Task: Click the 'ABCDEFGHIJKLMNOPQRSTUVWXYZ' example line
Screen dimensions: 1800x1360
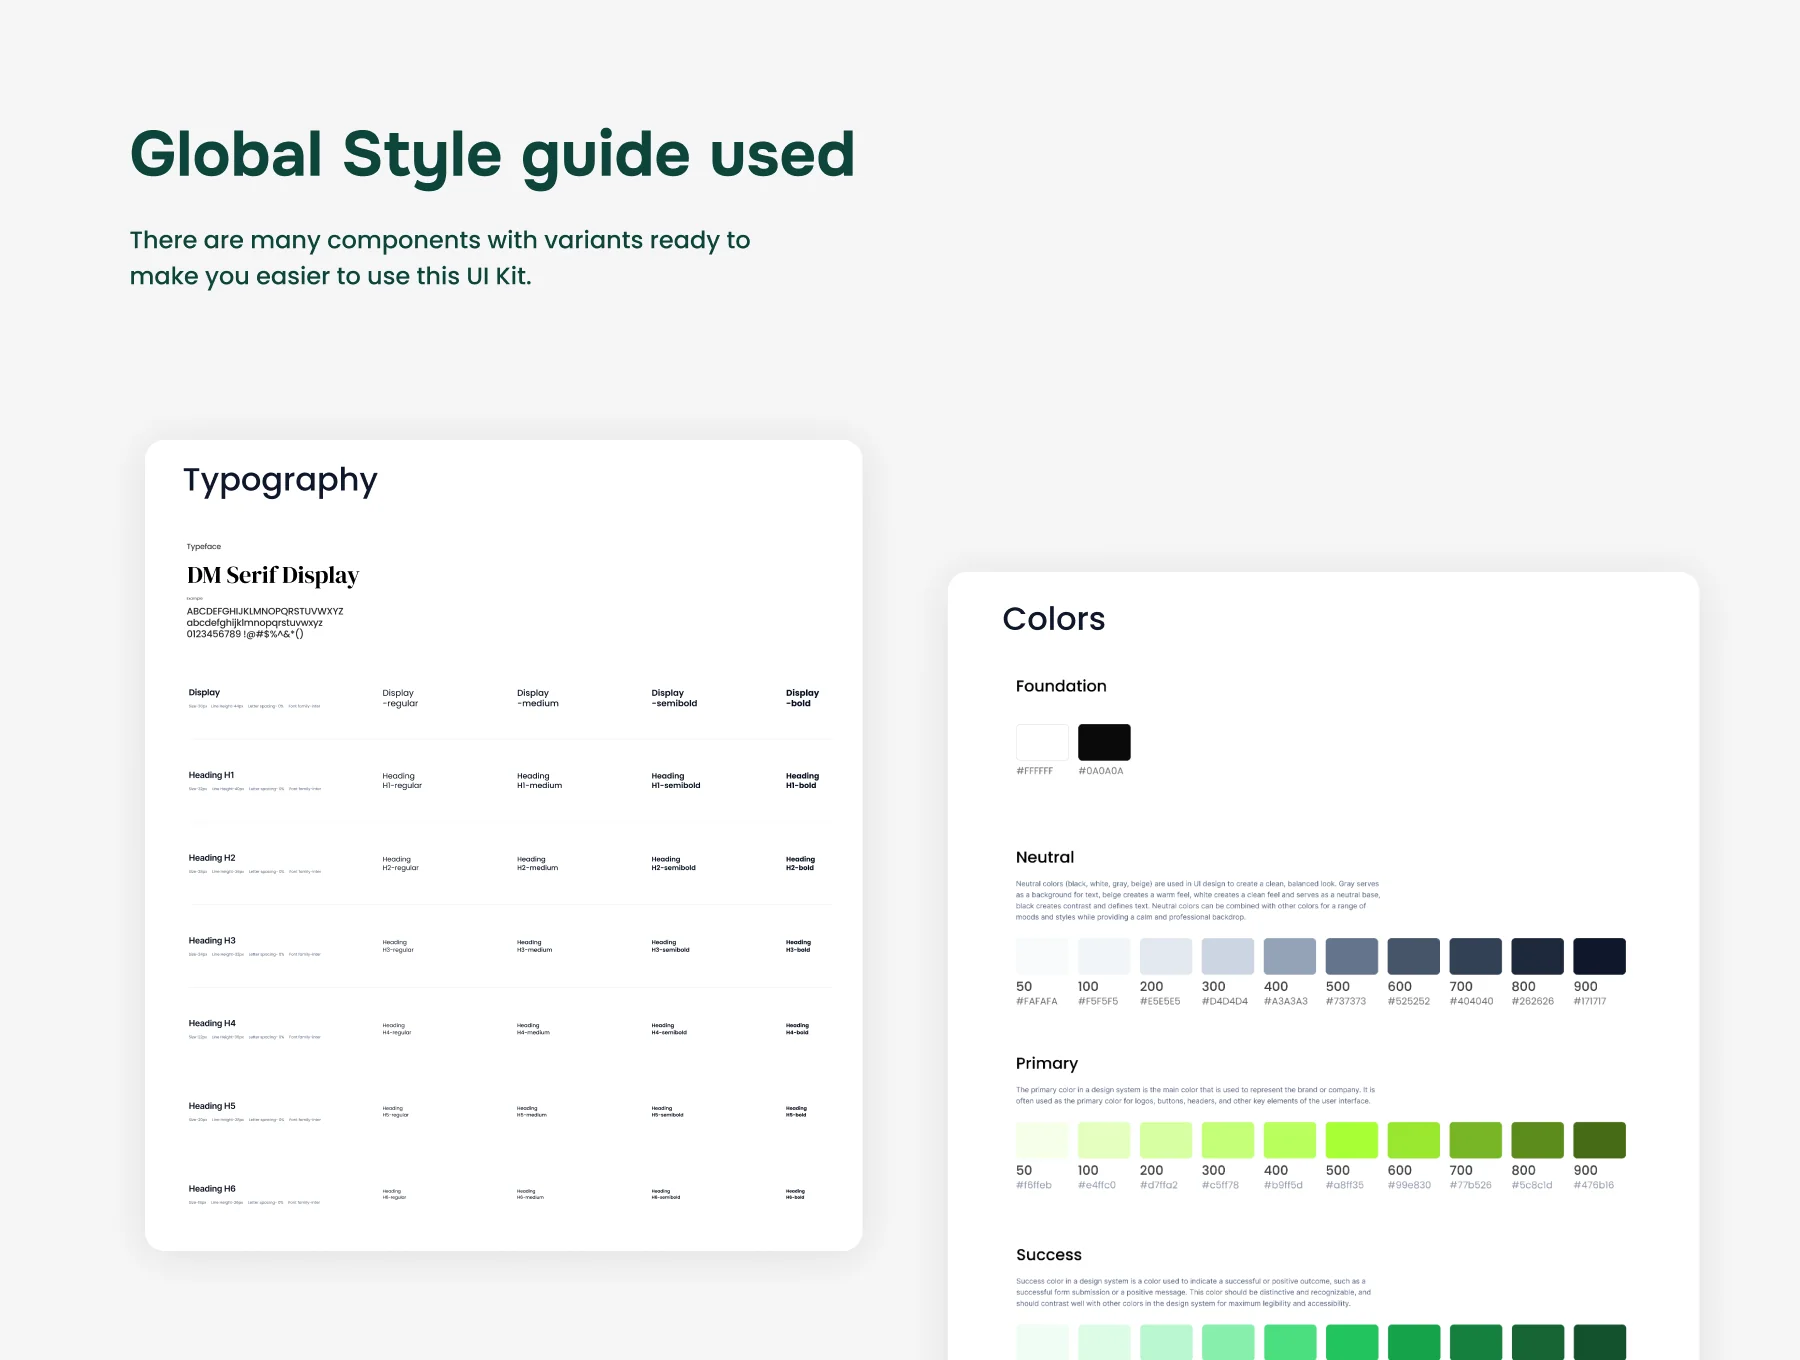Action: 265,611
